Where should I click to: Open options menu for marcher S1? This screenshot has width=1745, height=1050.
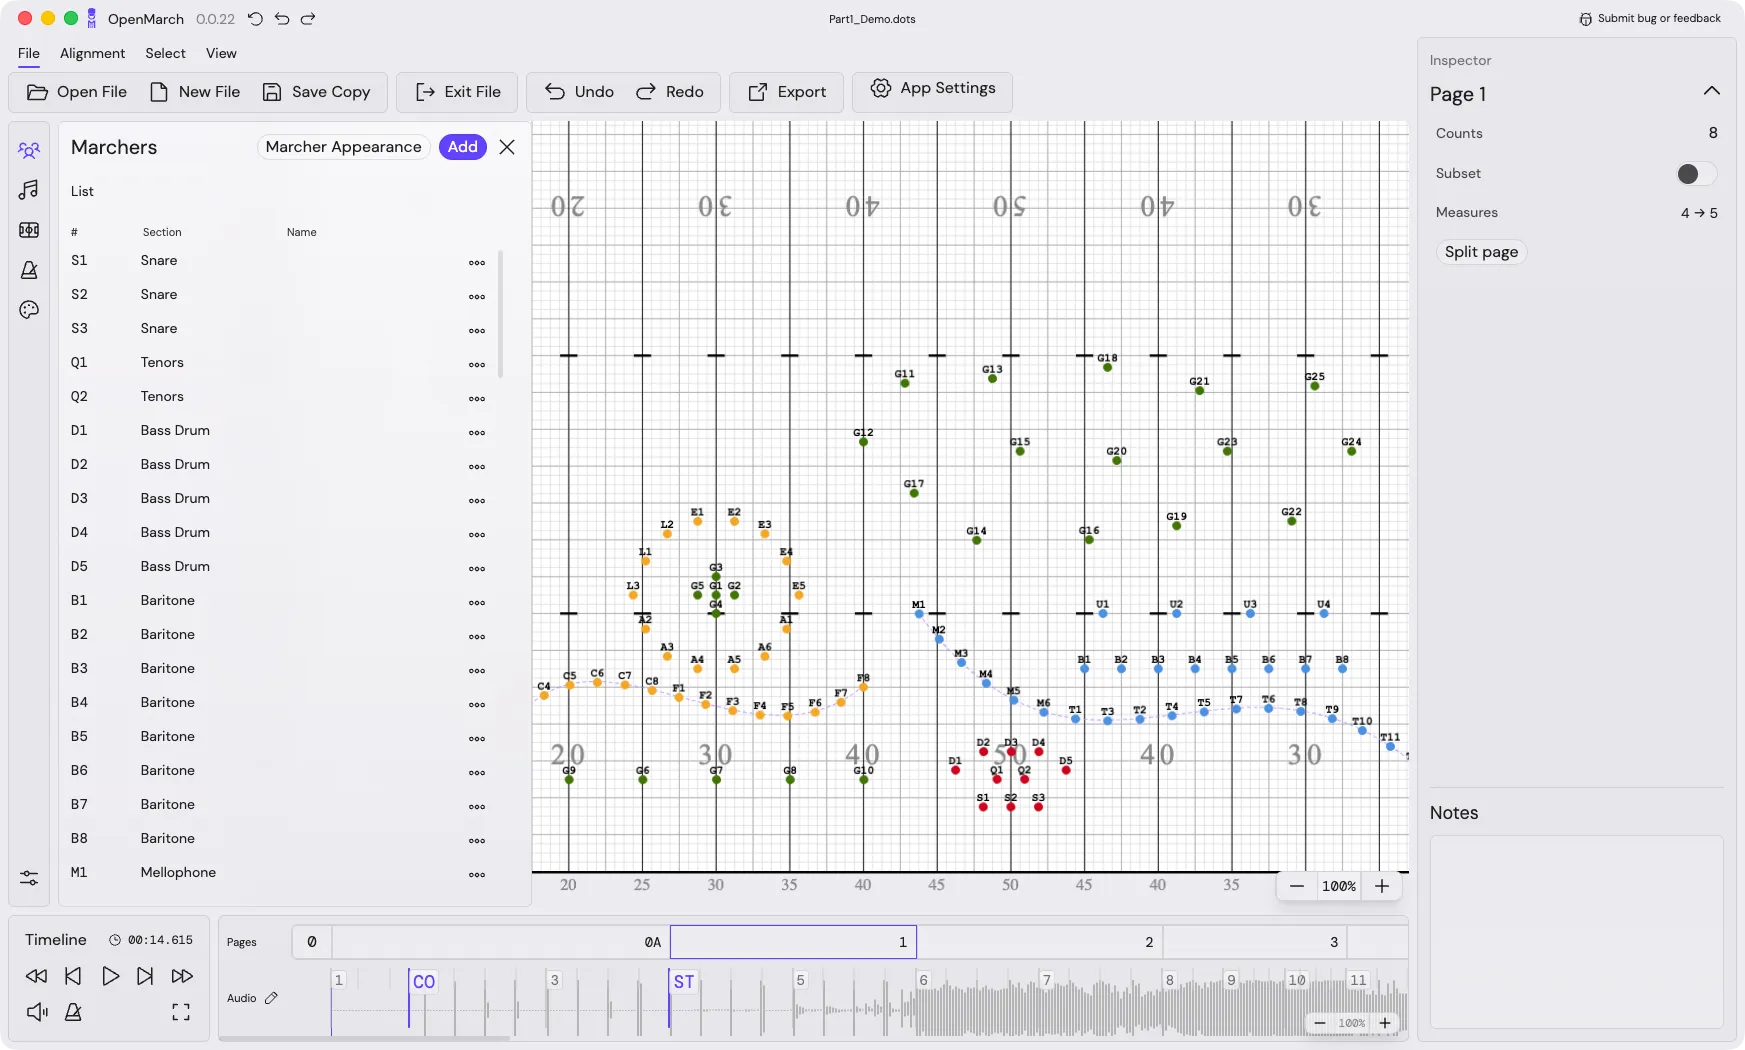pos(477,263)
